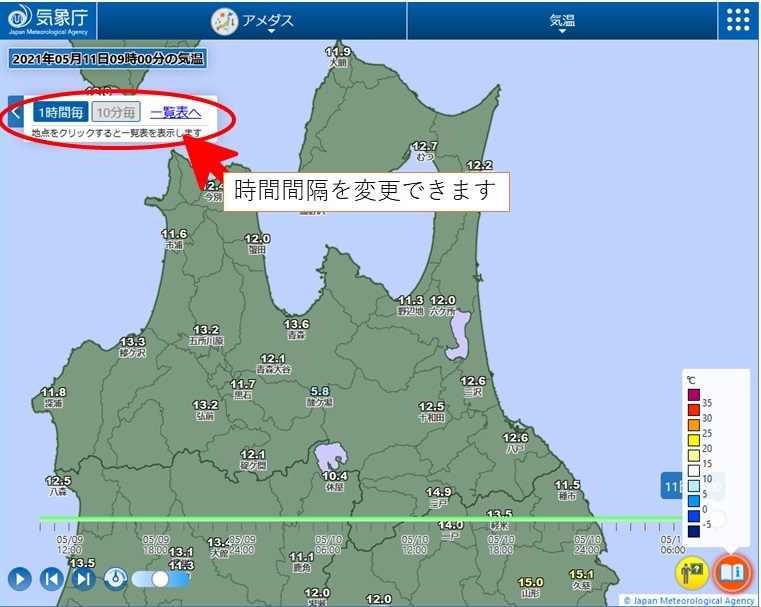Adjust the speed slider knob
761x607 pixels.
click(160, 579)
